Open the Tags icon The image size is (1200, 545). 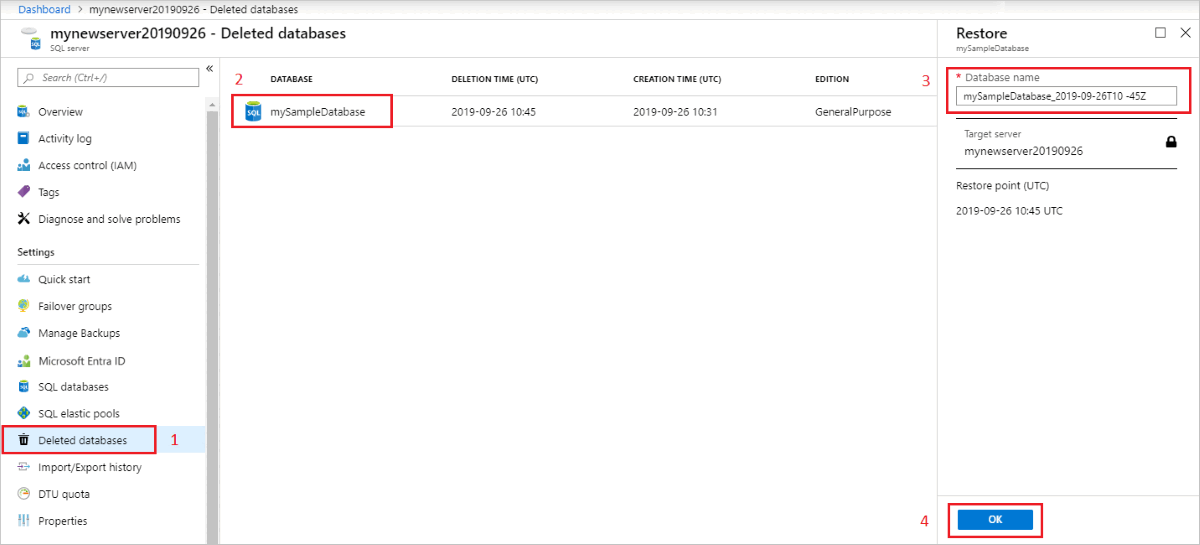click(24, 192)
